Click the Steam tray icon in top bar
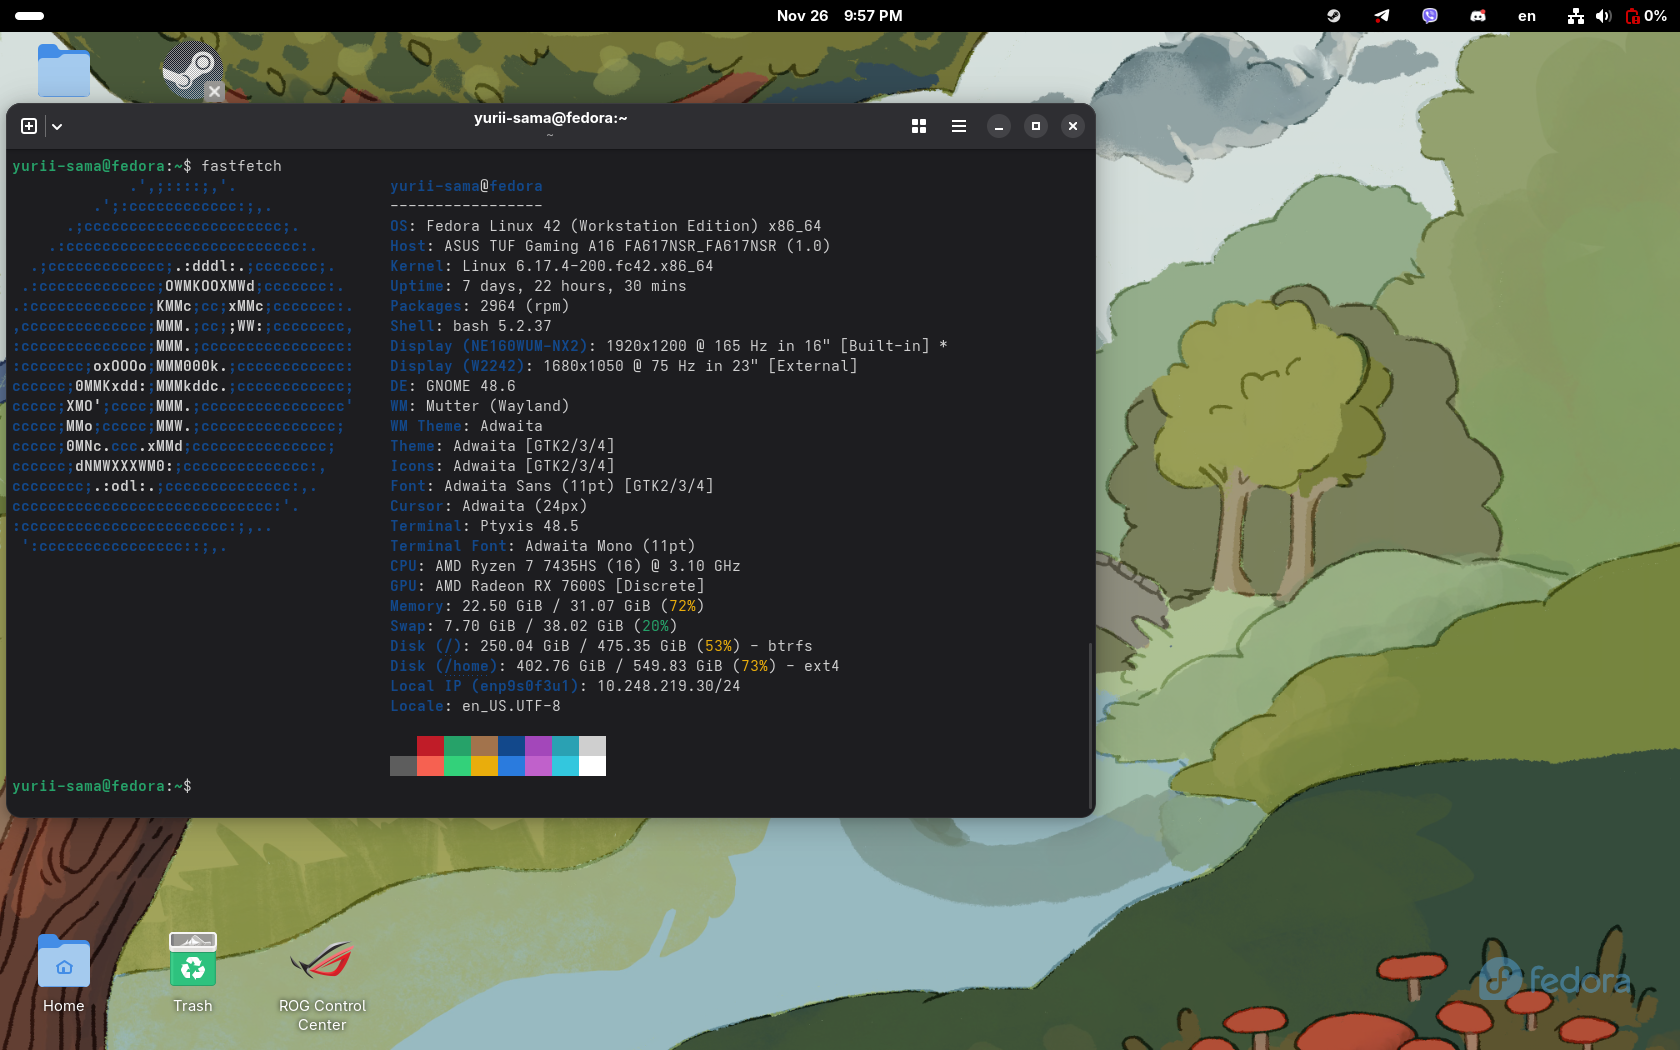The width and height of the screenshot is (1680, 1050). 1334,16
